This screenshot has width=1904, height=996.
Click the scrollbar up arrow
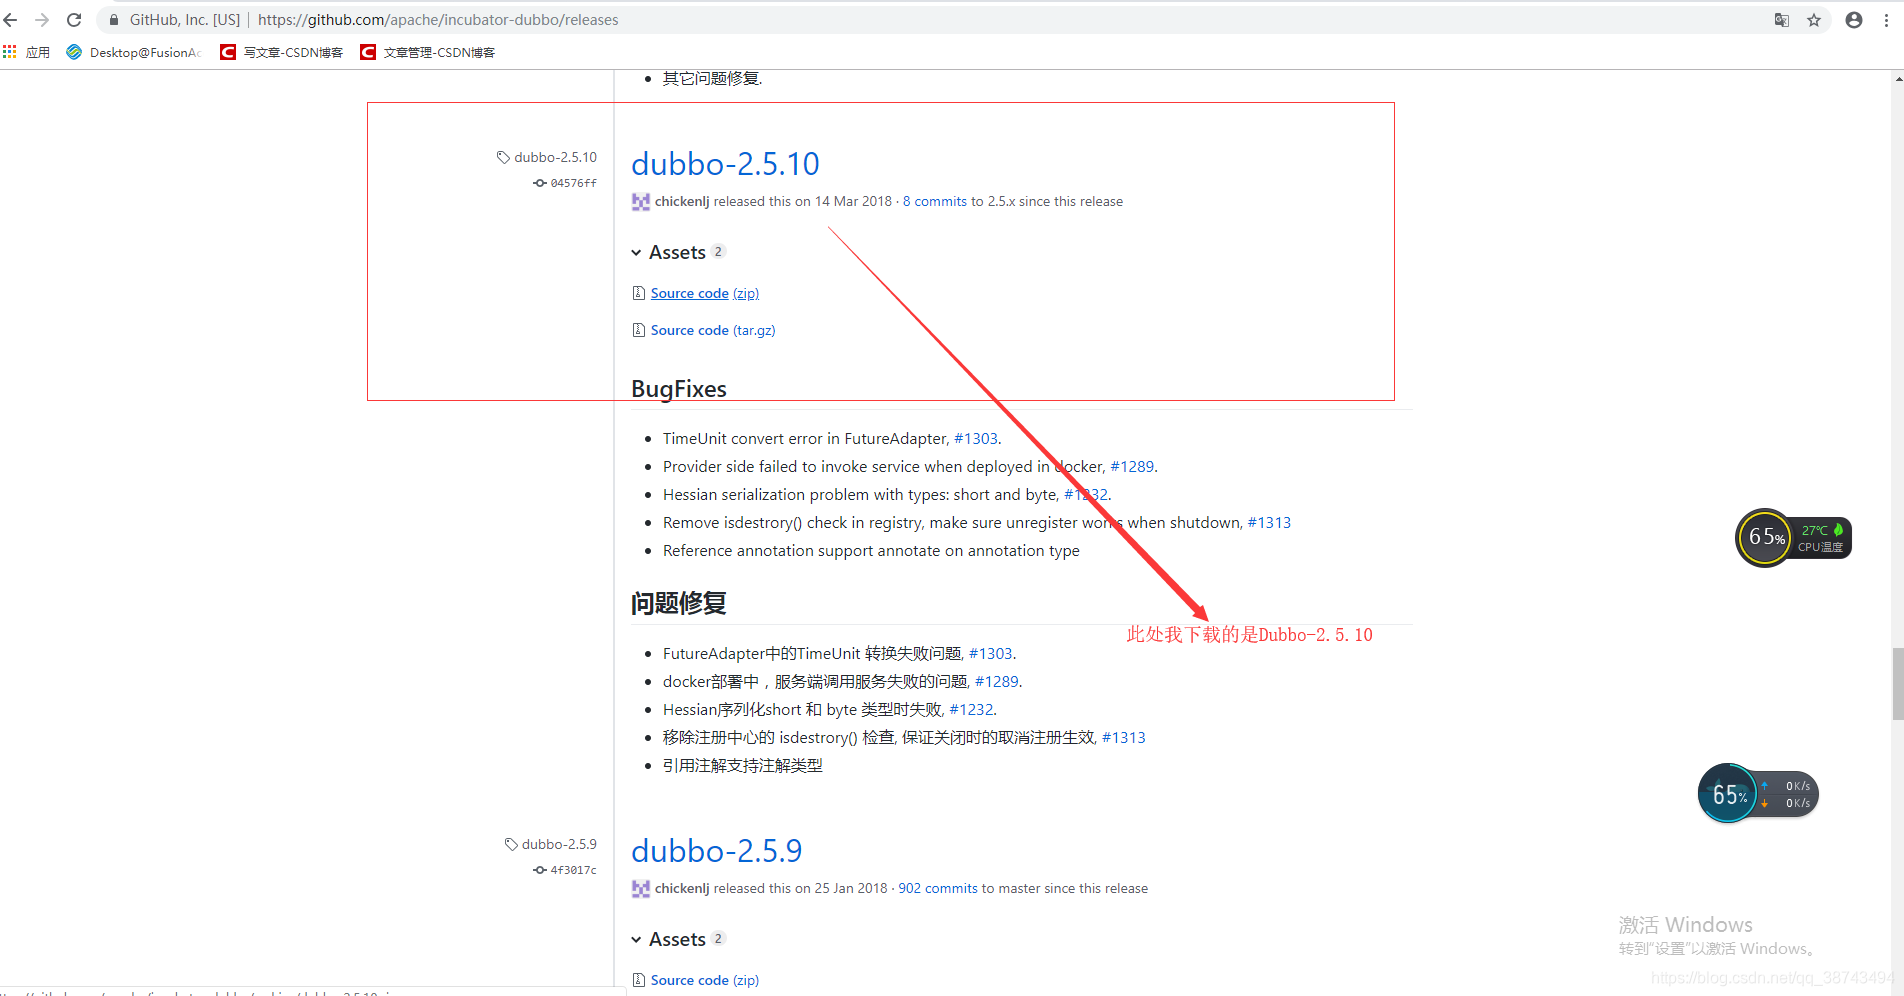coord(1897,79)
